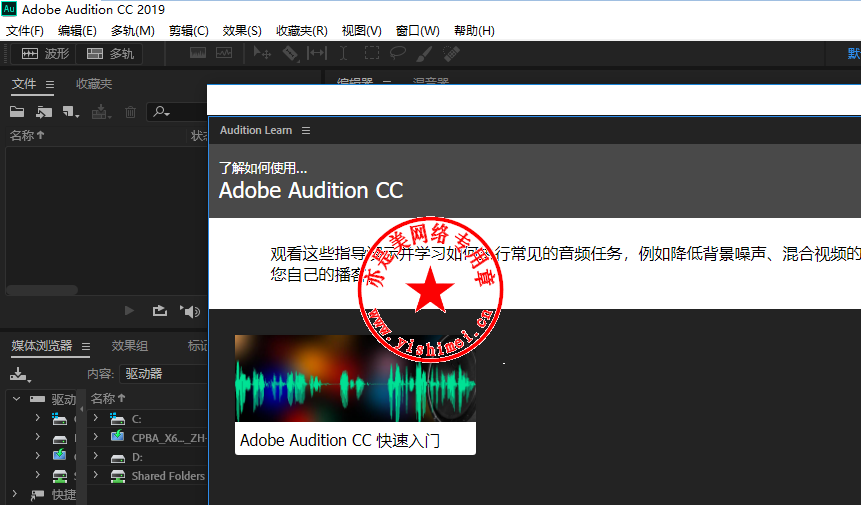Open the 媒体浏览器 panel menu icon
861x505 pixels.
[x=86, y=346]
